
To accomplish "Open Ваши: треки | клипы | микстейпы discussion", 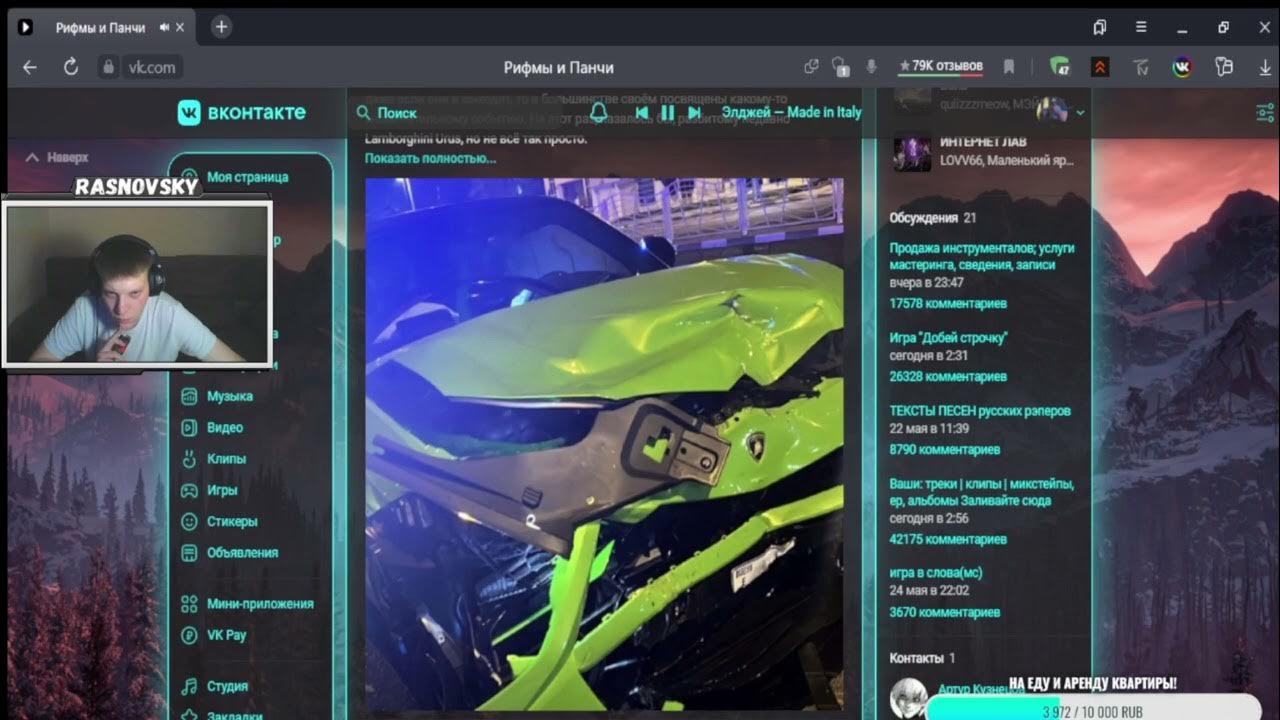I will pos(982,492).
